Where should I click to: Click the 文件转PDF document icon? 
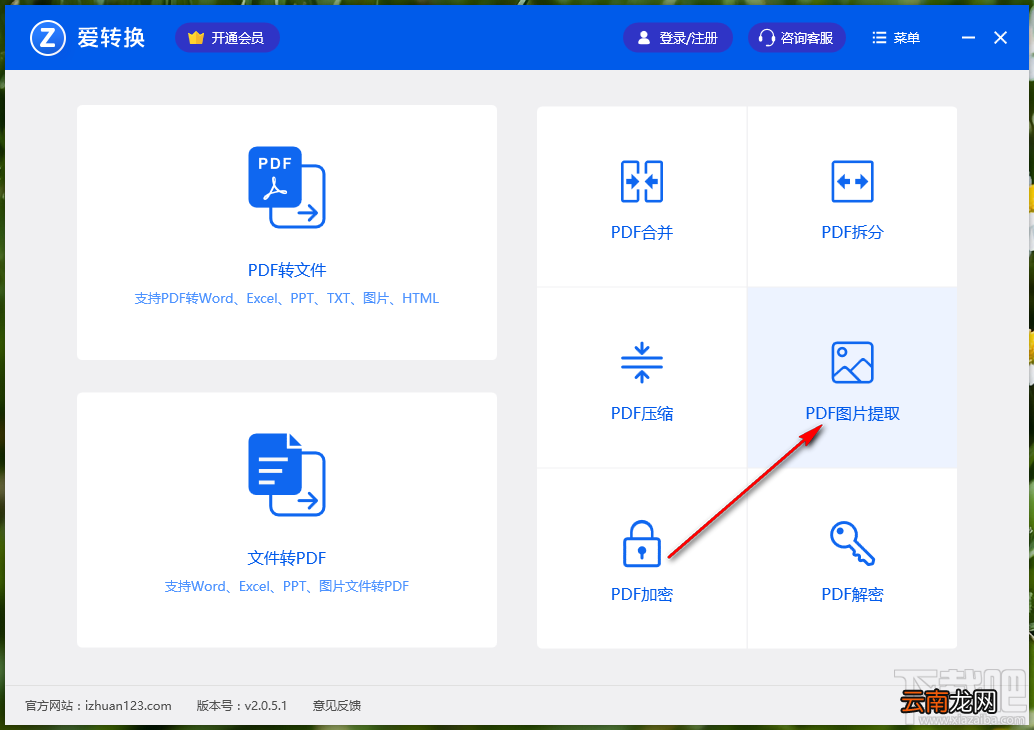point(287,475)
